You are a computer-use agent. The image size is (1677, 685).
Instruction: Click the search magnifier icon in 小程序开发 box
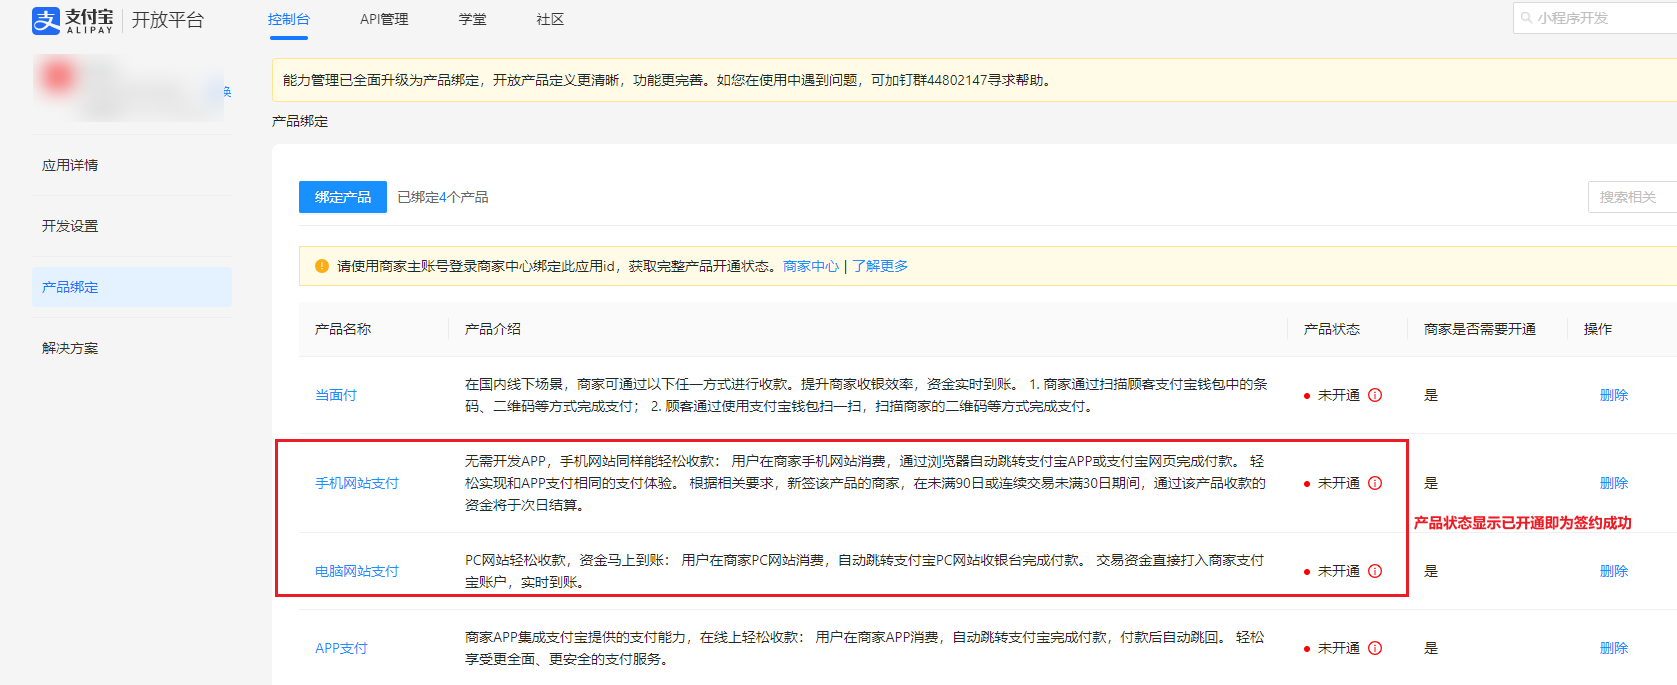coord(1527,18)
